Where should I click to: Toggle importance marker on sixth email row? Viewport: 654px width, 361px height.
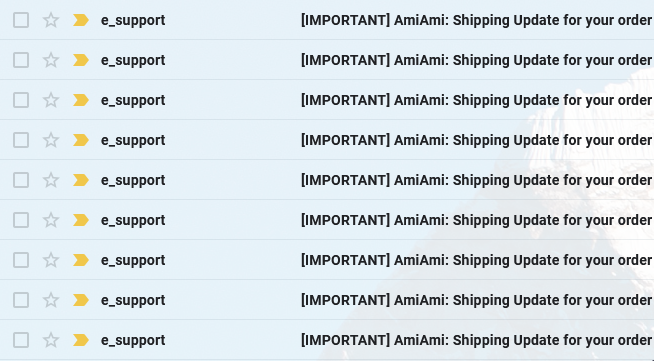[80, 220]
